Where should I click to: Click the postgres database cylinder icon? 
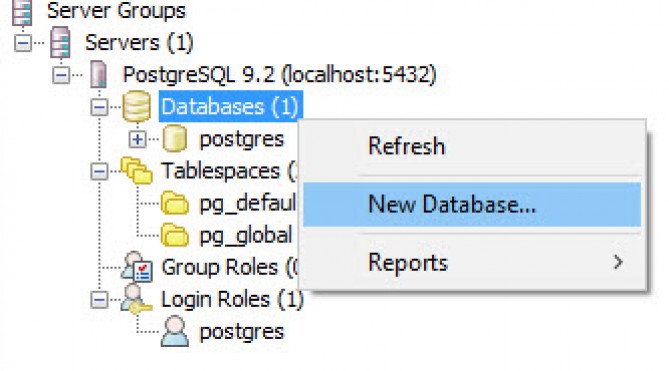click(x=175, y=139)
